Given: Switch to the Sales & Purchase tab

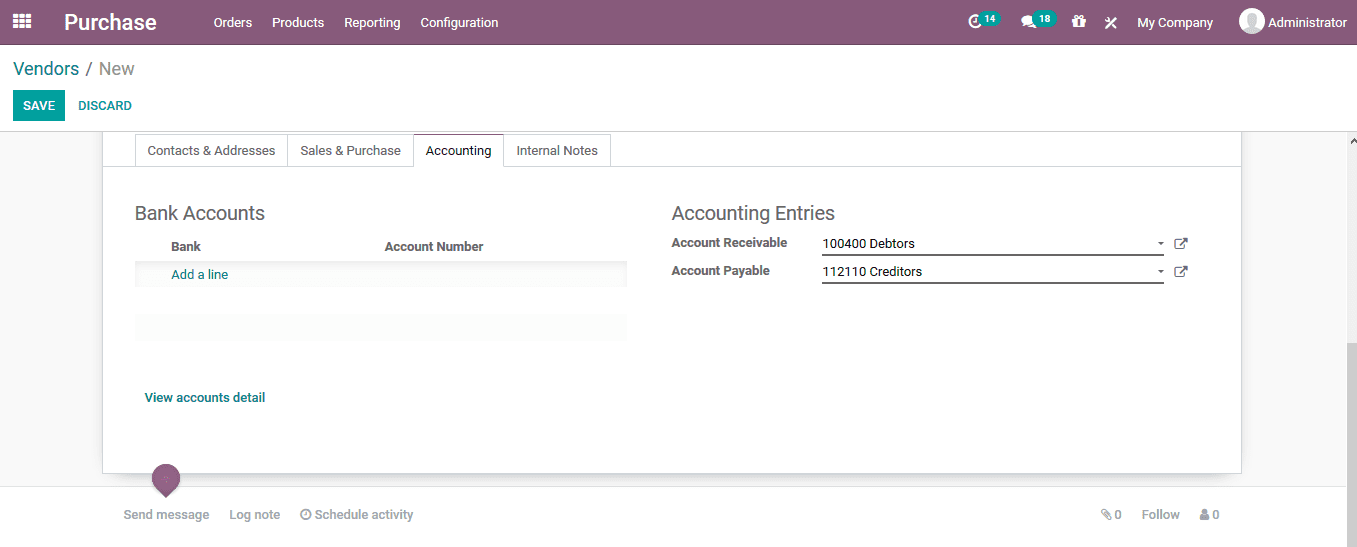Looking at the screenshot, I should (x=350, y=151).
